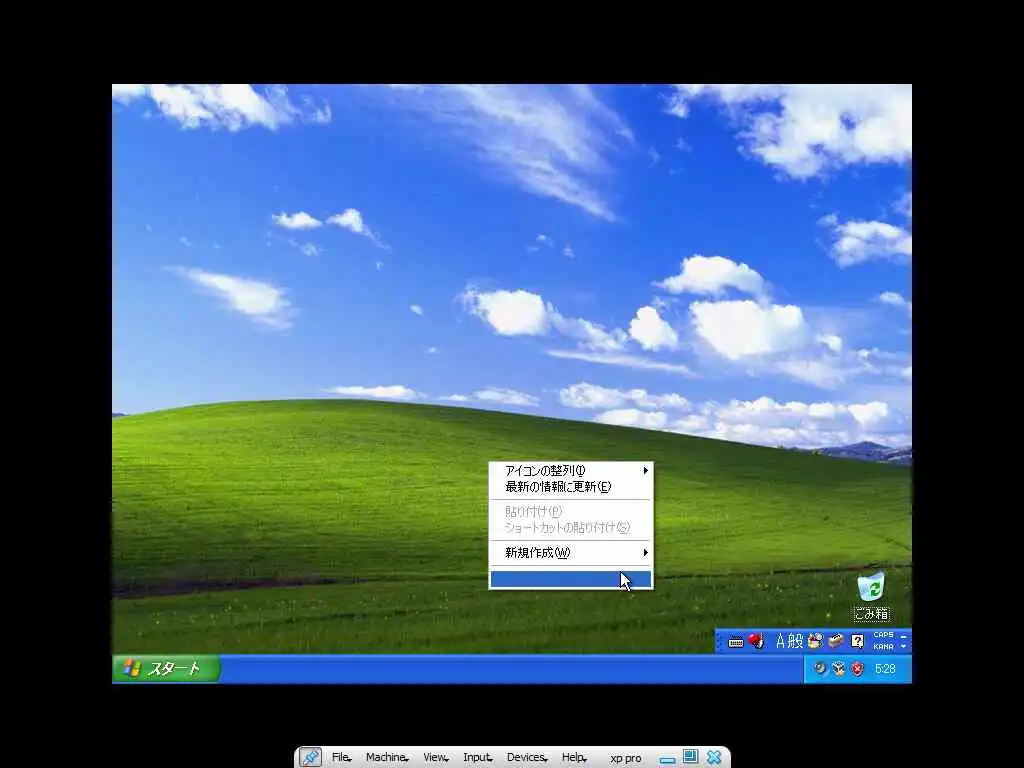1024x768 pixels.
Task: Open the VirtualBox File menu
Action: 341,758
